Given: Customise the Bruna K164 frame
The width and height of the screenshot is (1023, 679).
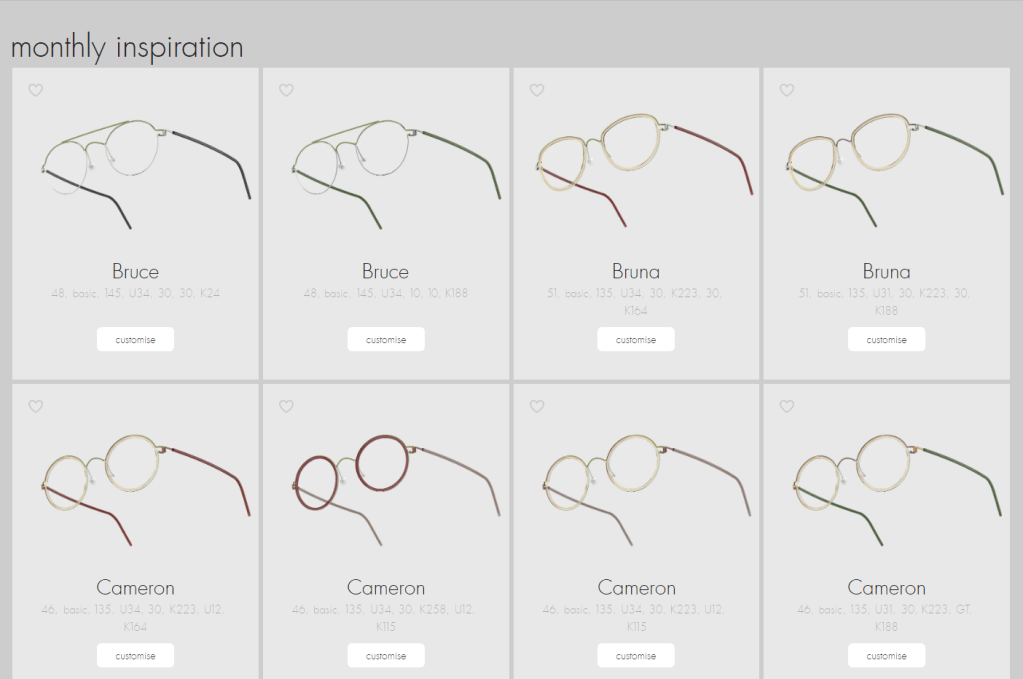Looking at the screenshot, I should tap(636, 340).
